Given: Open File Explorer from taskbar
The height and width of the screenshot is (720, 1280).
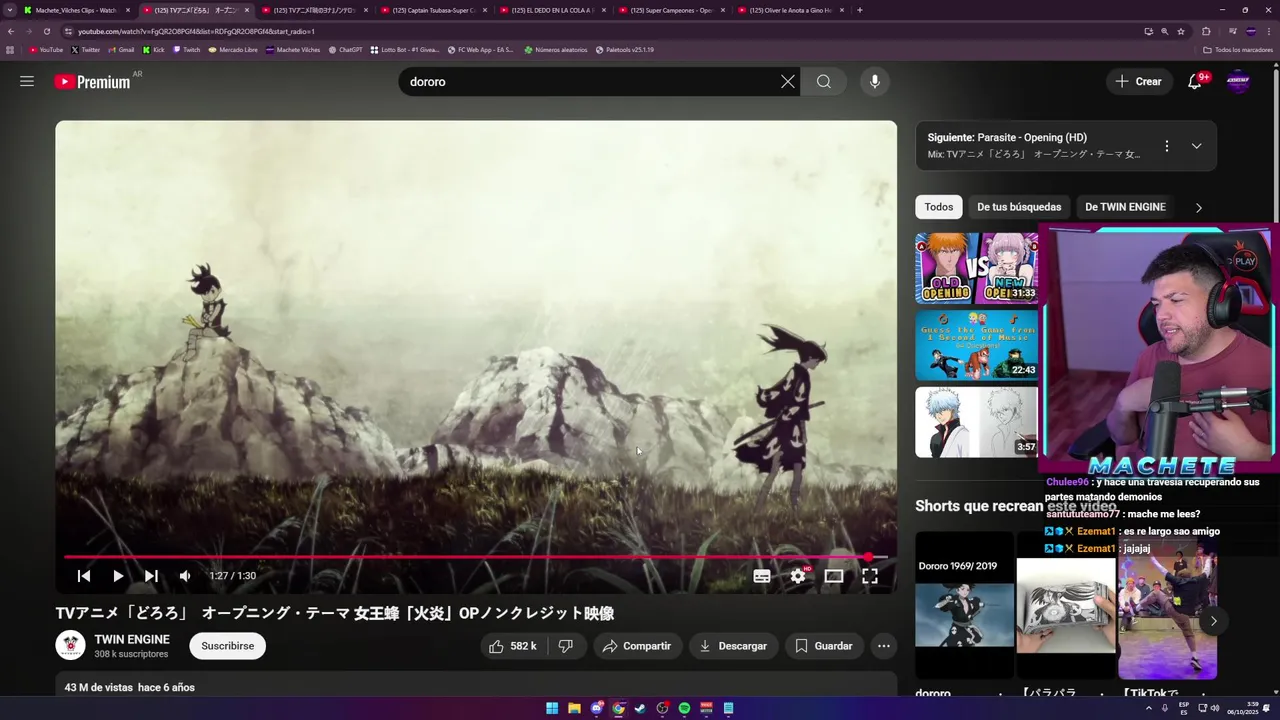Looking at the screenshot, I should 574,708.
